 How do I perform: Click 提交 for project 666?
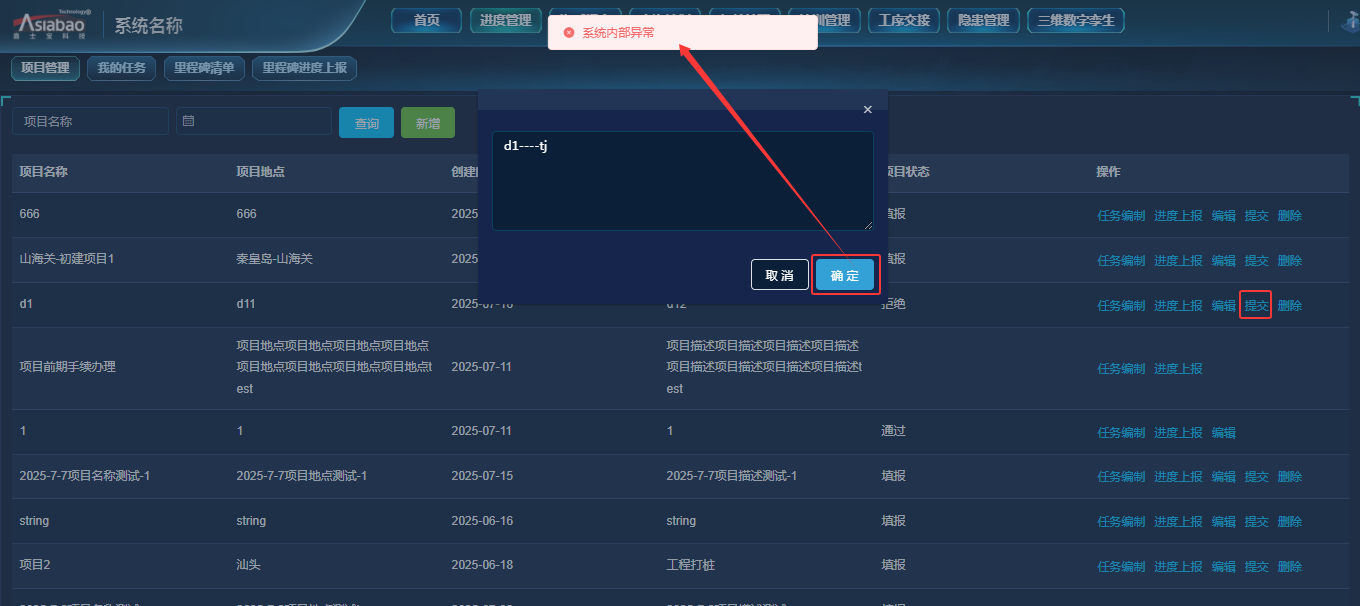coord(1257,216)
